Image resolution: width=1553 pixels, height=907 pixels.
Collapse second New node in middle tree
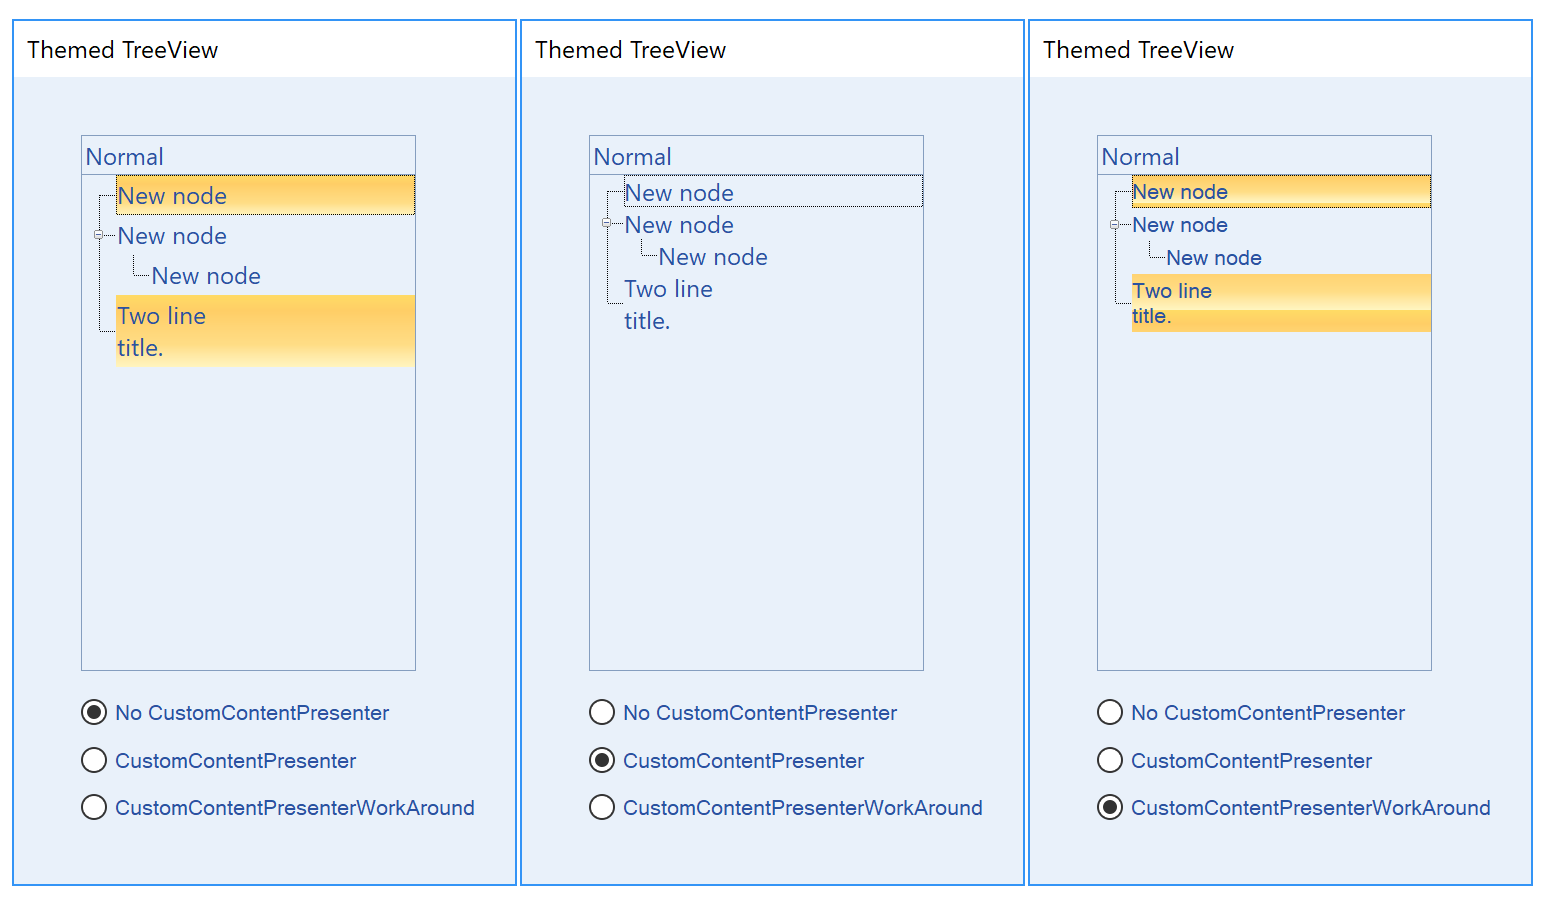pyautogui.click(x=606, y=223)
